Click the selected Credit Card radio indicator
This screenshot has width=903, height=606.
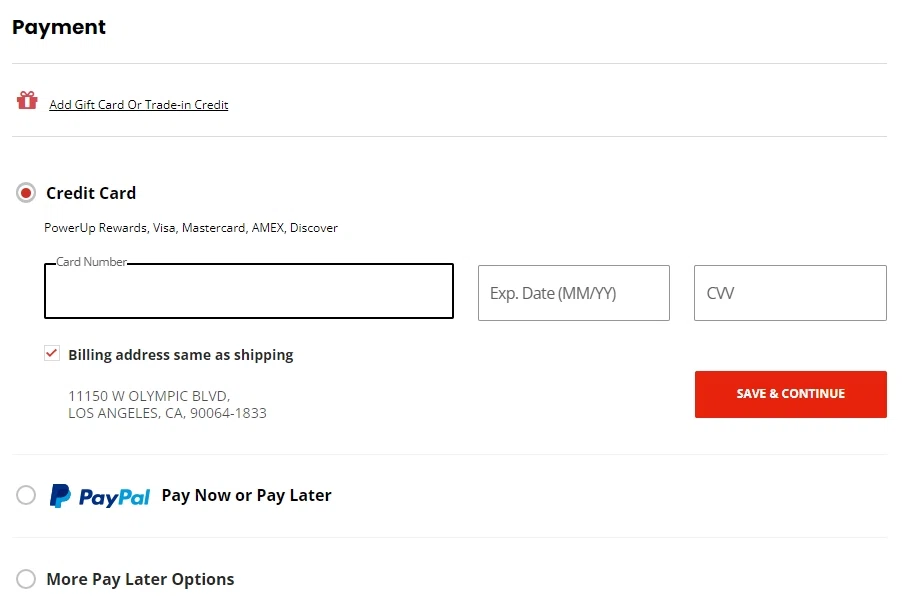click(x=25, y=192)
